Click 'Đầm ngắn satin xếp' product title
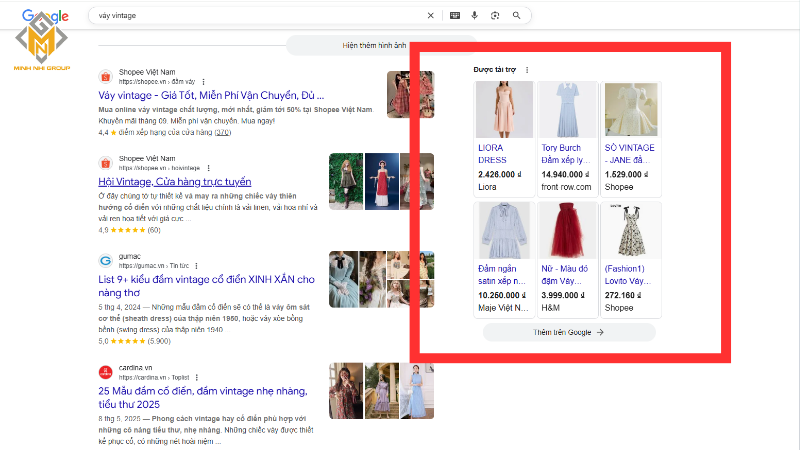This screenshot has height=450, width=800. [502, 274]
